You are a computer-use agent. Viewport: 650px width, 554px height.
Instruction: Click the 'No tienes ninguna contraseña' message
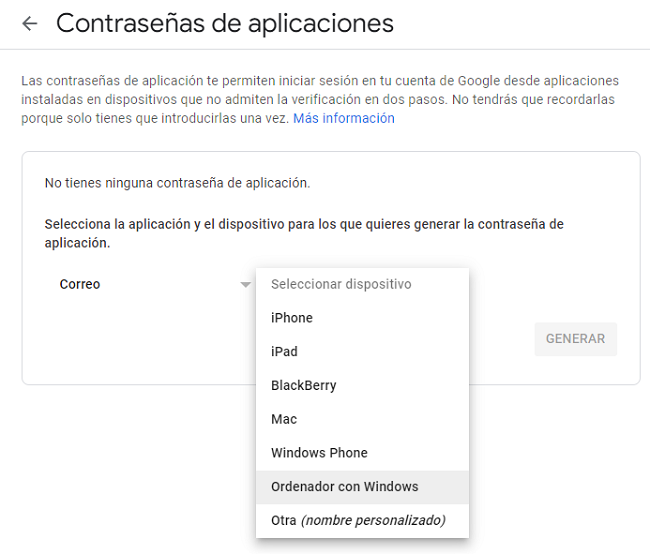tap(177, 183)
